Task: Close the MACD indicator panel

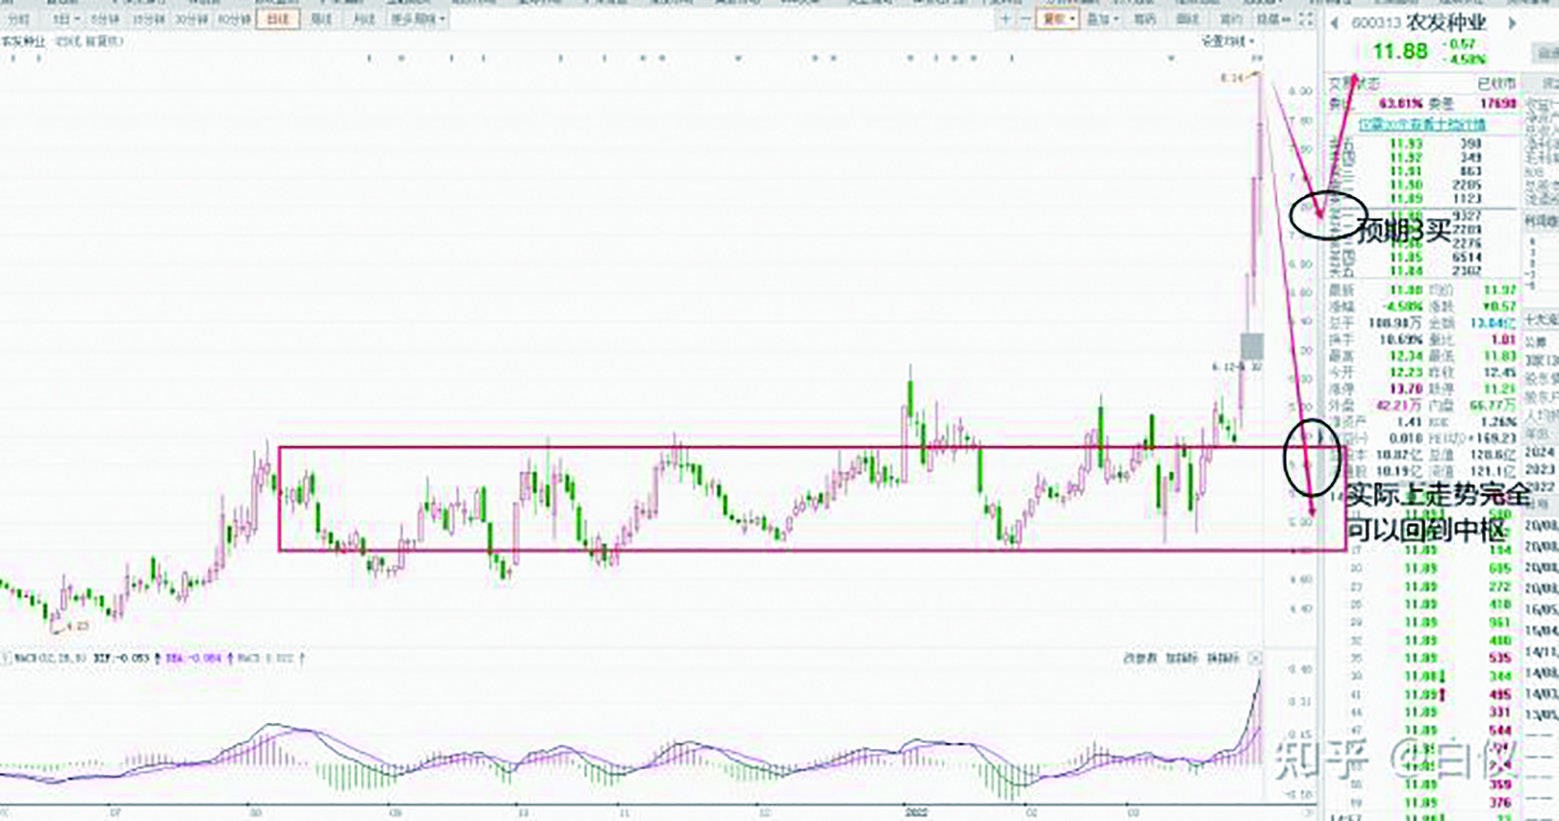Action: (x=1256, y=658)
